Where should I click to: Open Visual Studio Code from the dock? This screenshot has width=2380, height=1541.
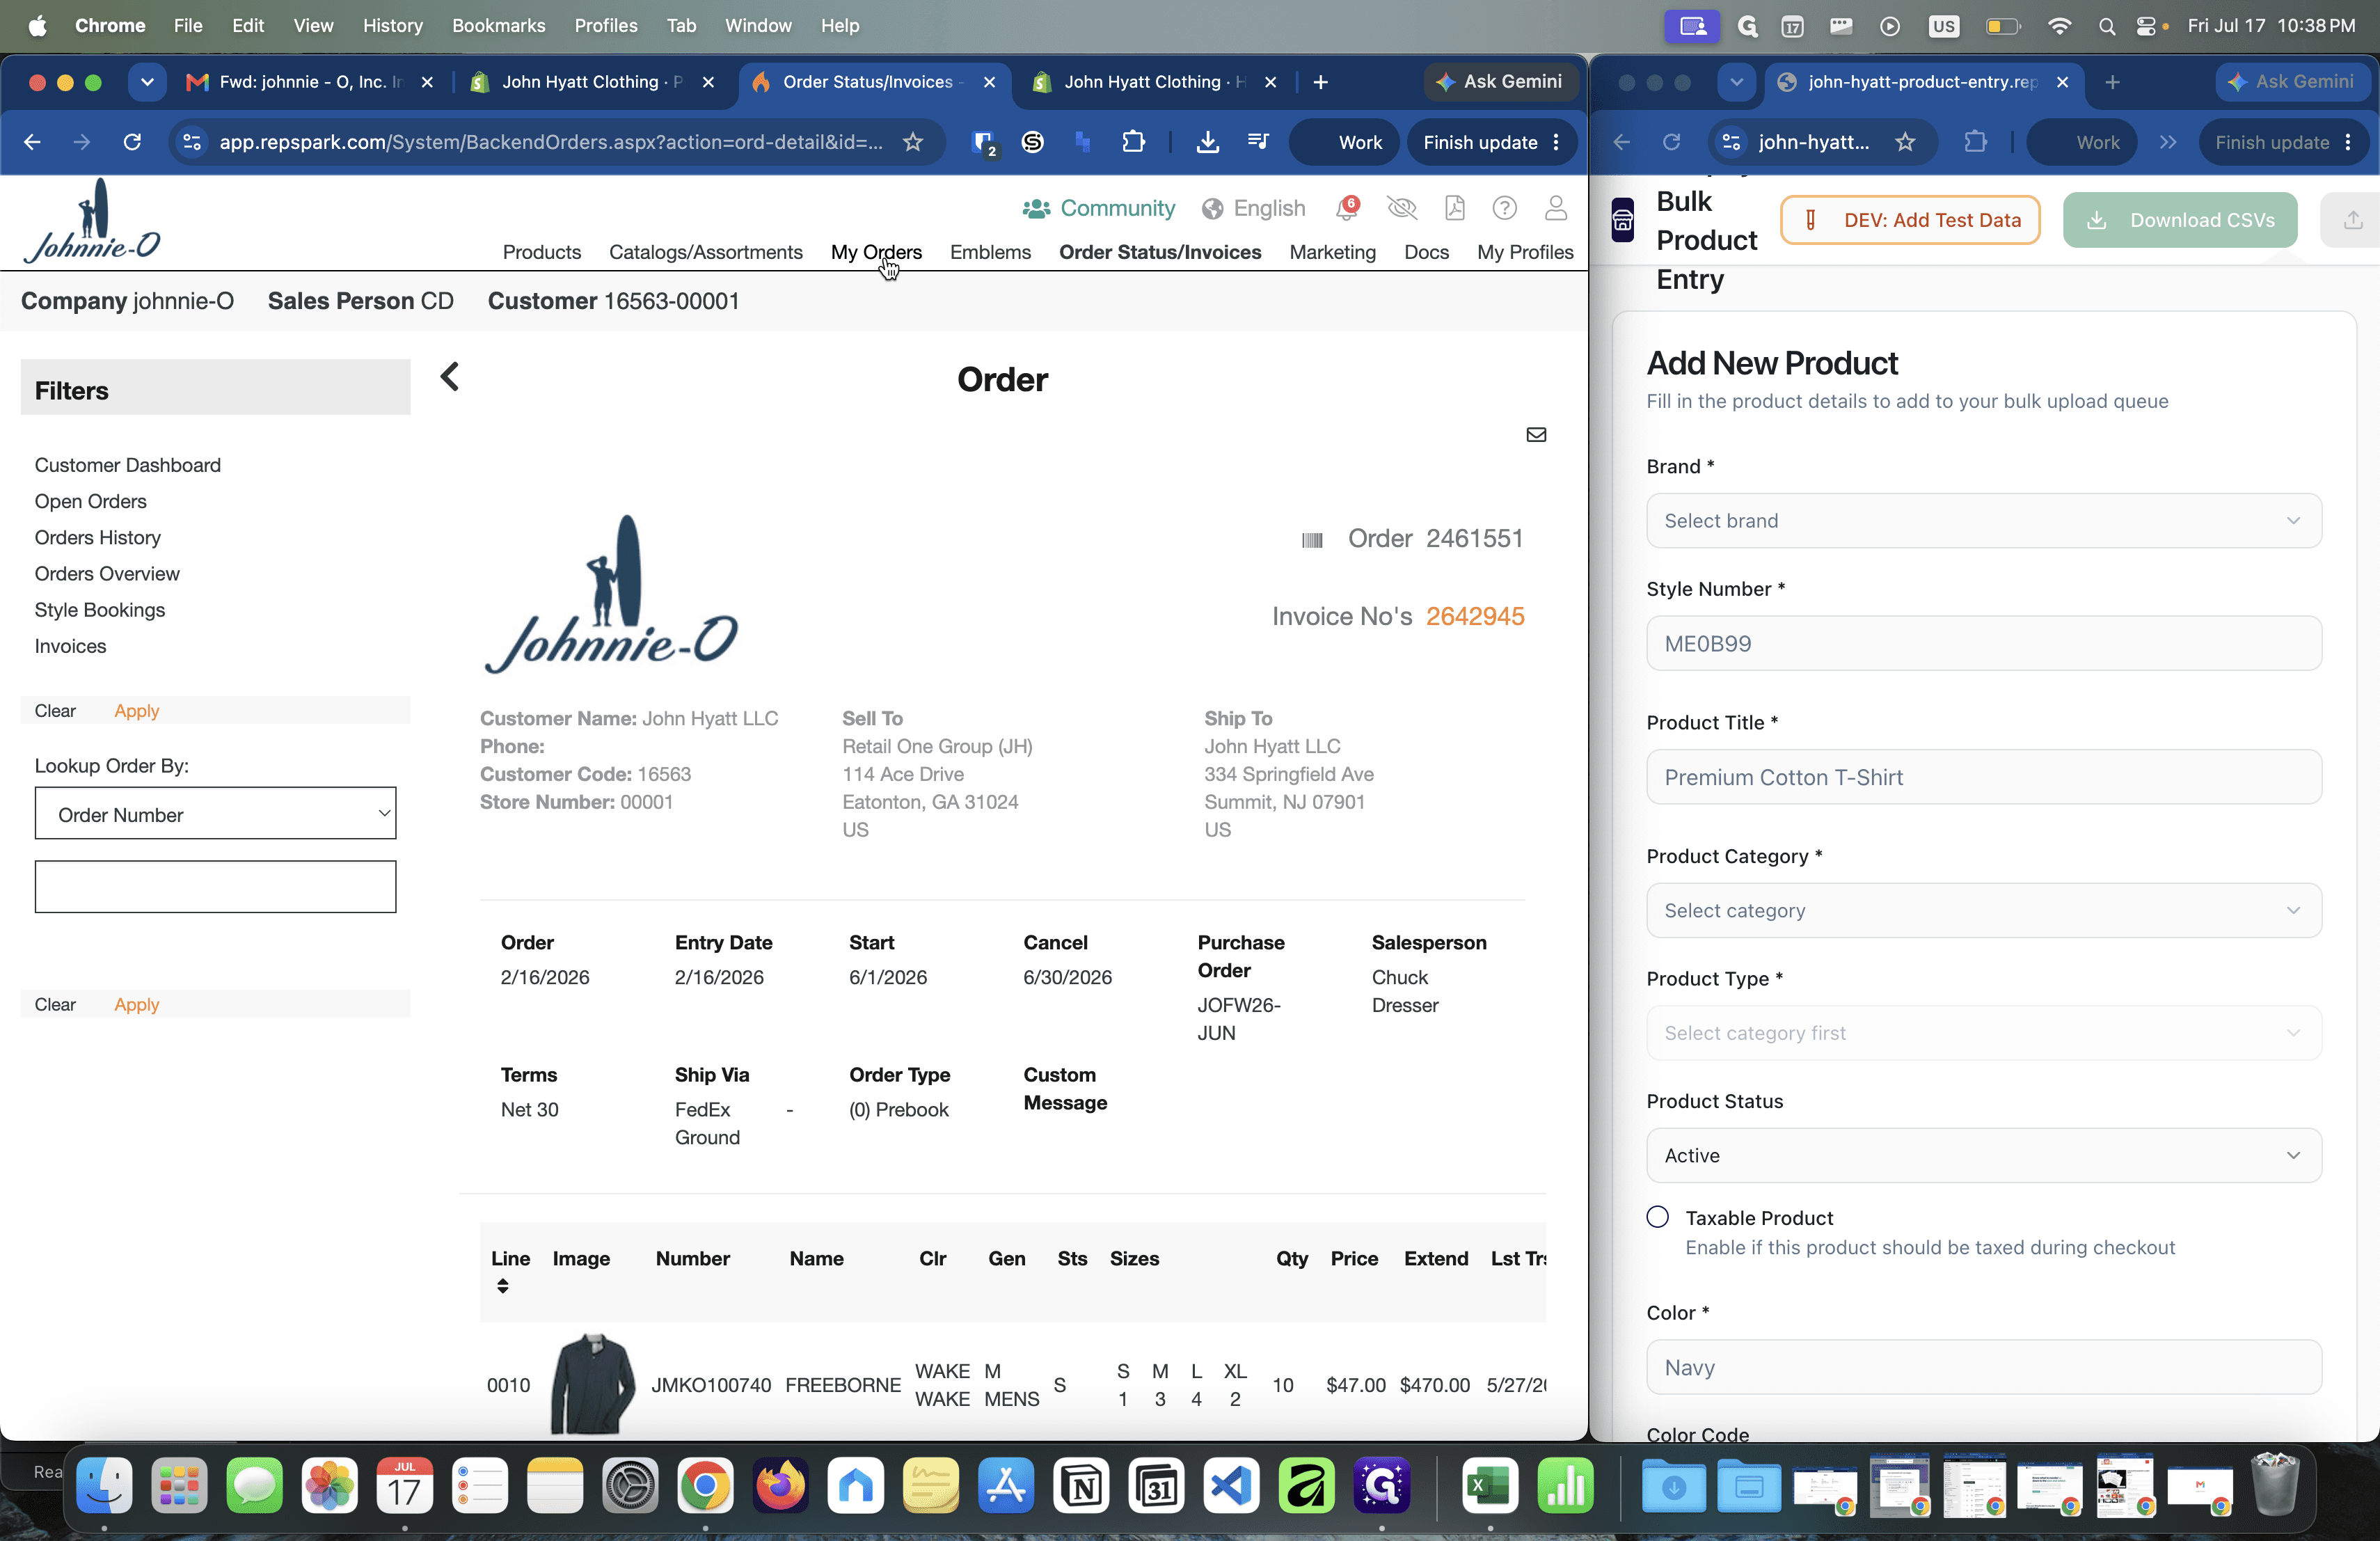click(1231, 1485)
